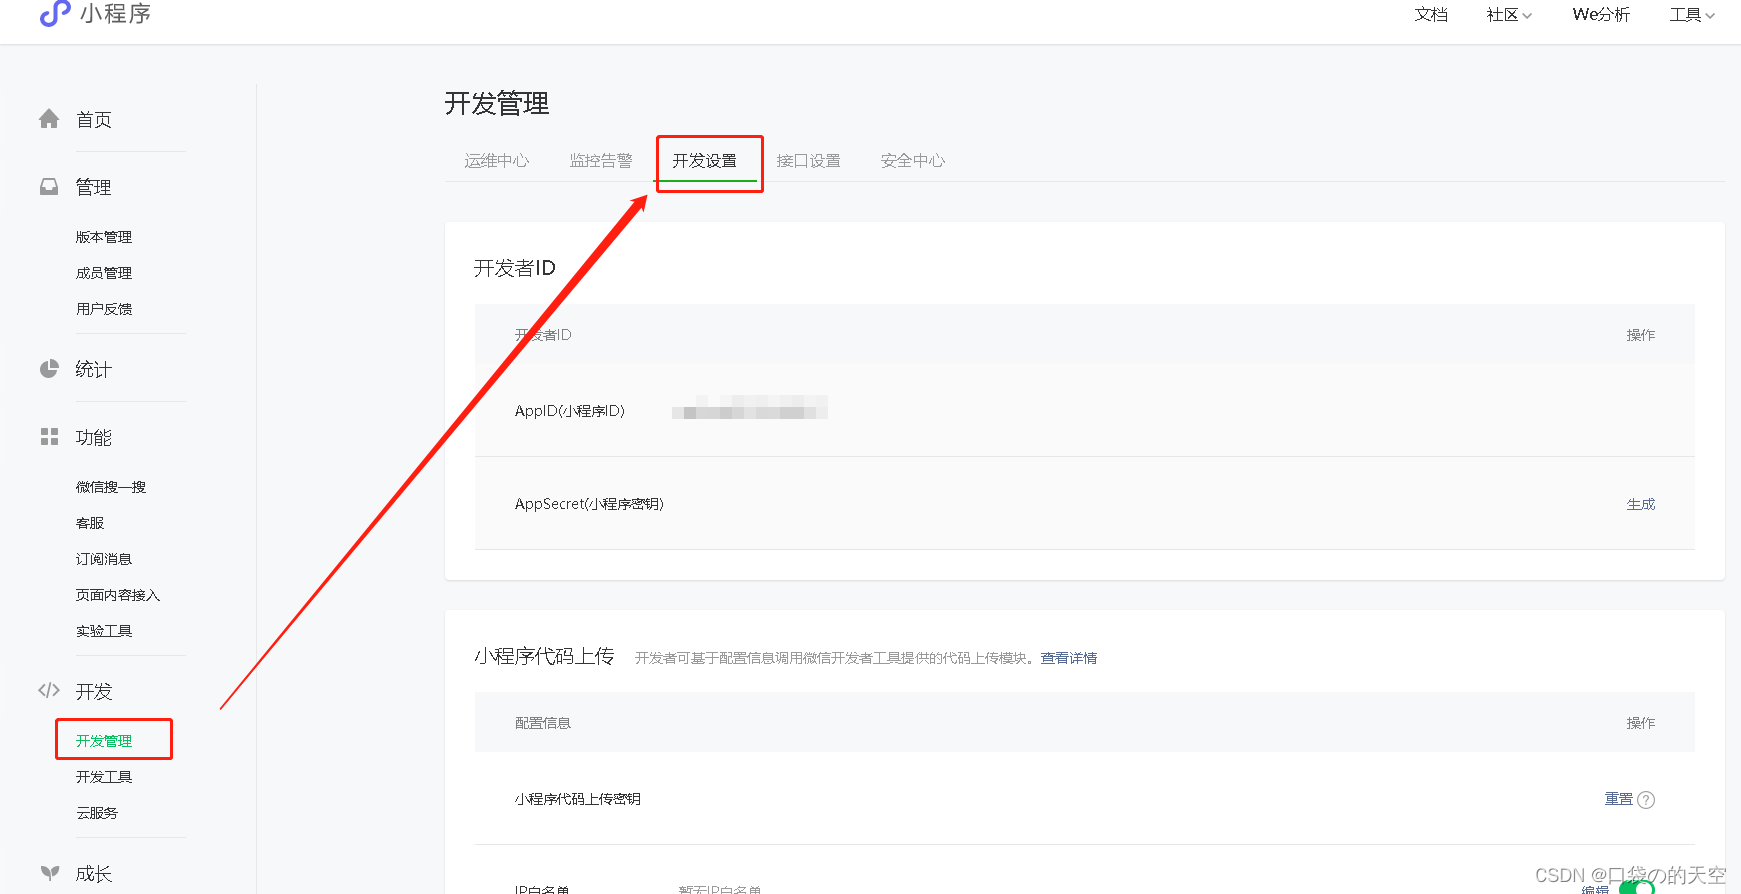Click the home icon next to 首页
This screenshot has width=1741, height=894.
tap(49, 119)
